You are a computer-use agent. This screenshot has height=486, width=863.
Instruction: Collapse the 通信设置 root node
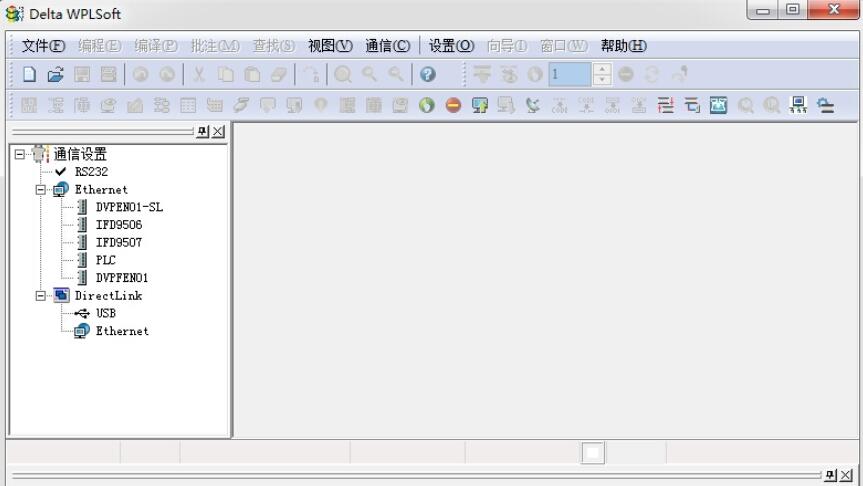[x=20, y=154]
